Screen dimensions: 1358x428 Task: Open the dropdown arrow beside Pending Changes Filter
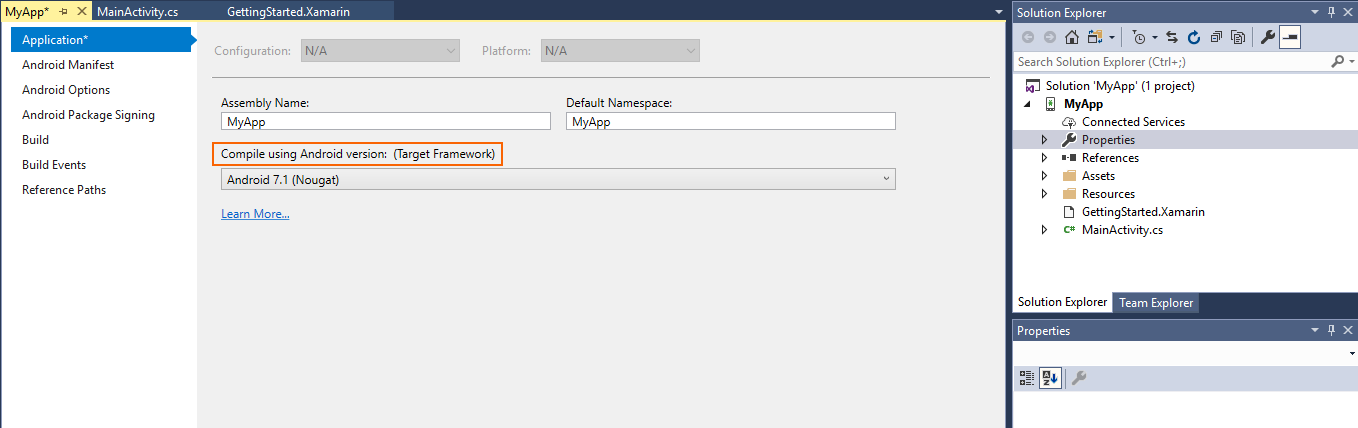[x=1154, y=37]
